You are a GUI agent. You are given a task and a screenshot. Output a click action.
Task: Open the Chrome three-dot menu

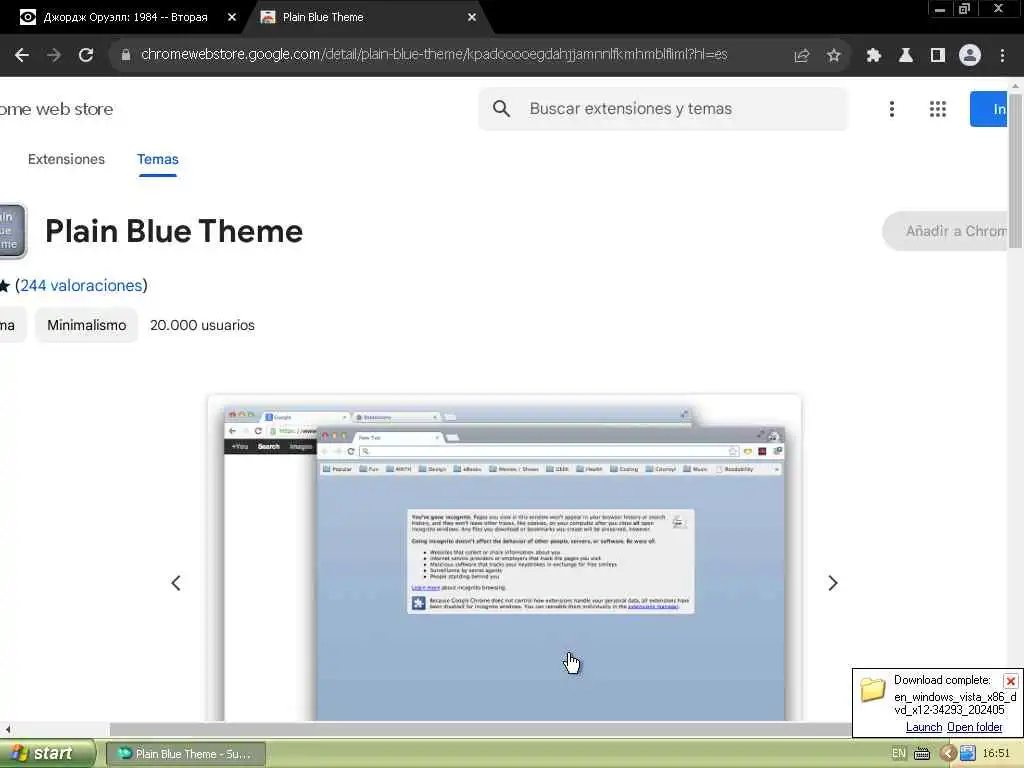(x=1002, y=56)
